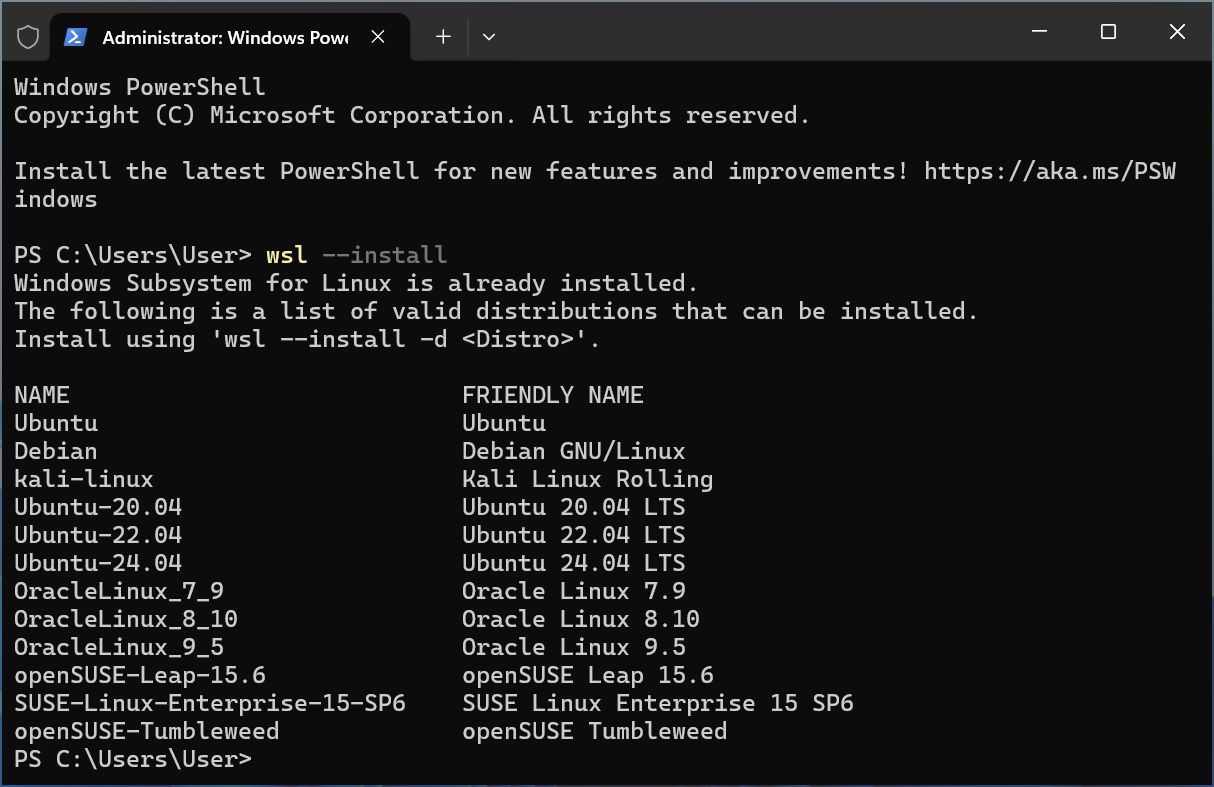Click the minimize icon in the title bar
The height and width of the screenshot is (787, 1214).
1038,32
